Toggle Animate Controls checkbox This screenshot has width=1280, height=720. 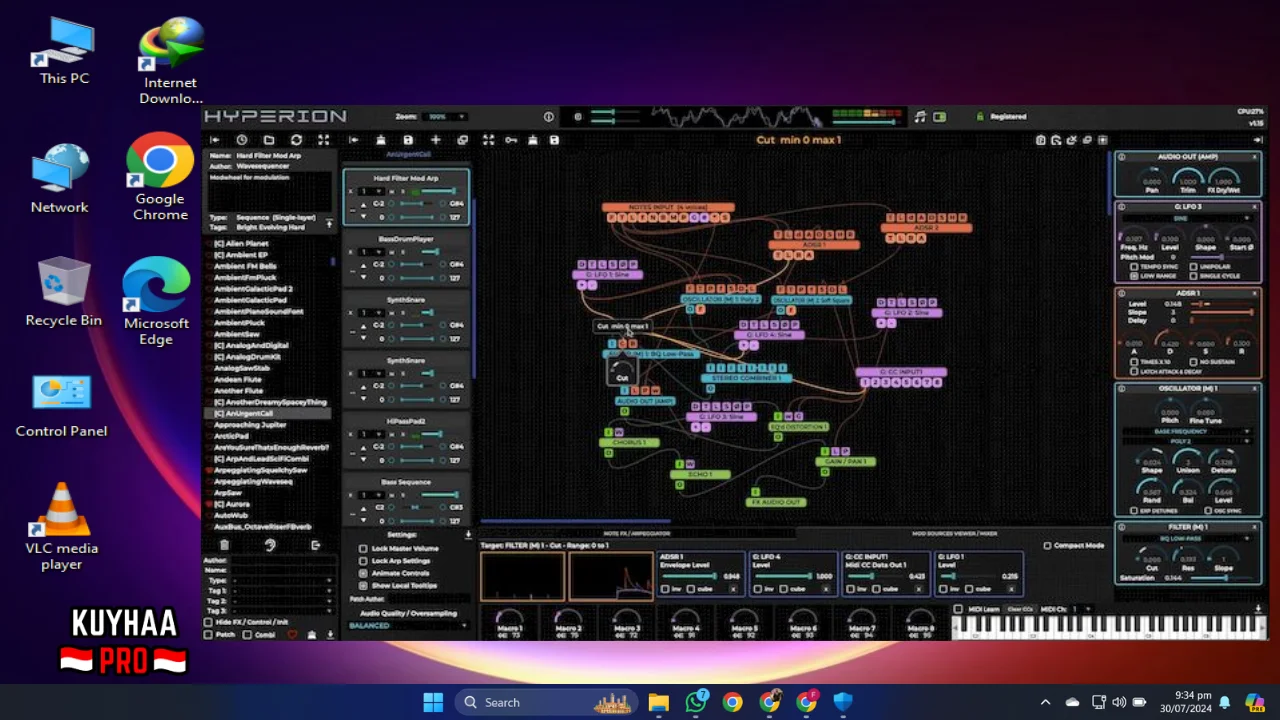coord(363,573)
